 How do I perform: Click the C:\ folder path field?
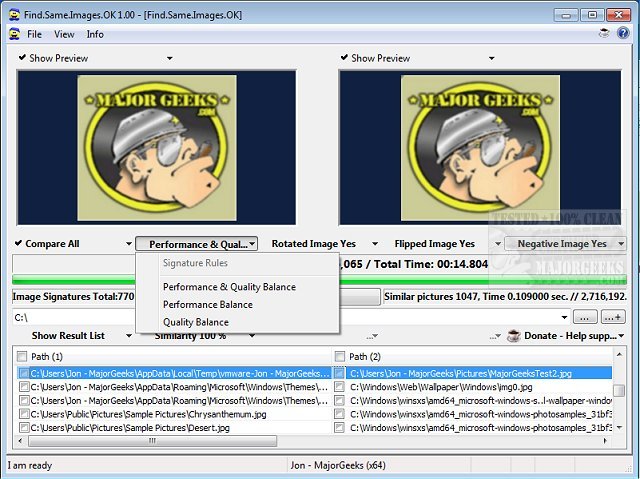[286, 317]
